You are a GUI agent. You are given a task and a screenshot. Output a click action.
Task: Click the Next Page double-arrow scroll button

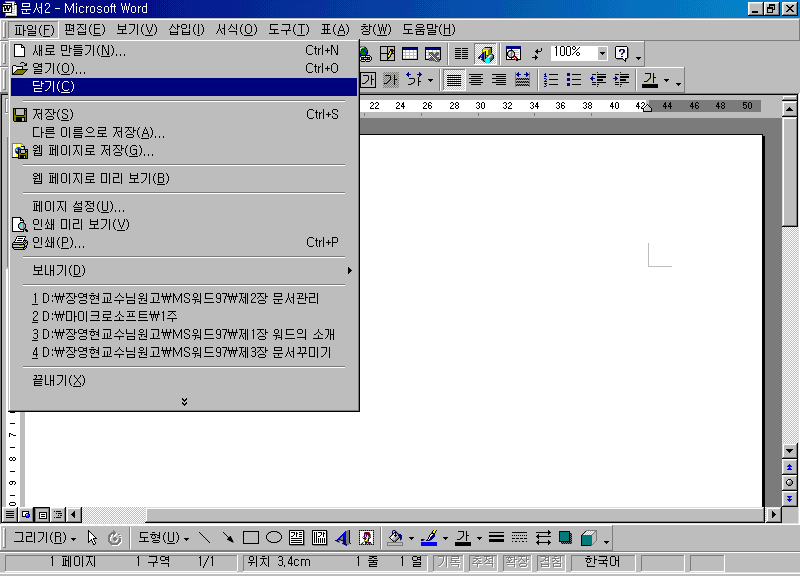click(x=789, y=498)
